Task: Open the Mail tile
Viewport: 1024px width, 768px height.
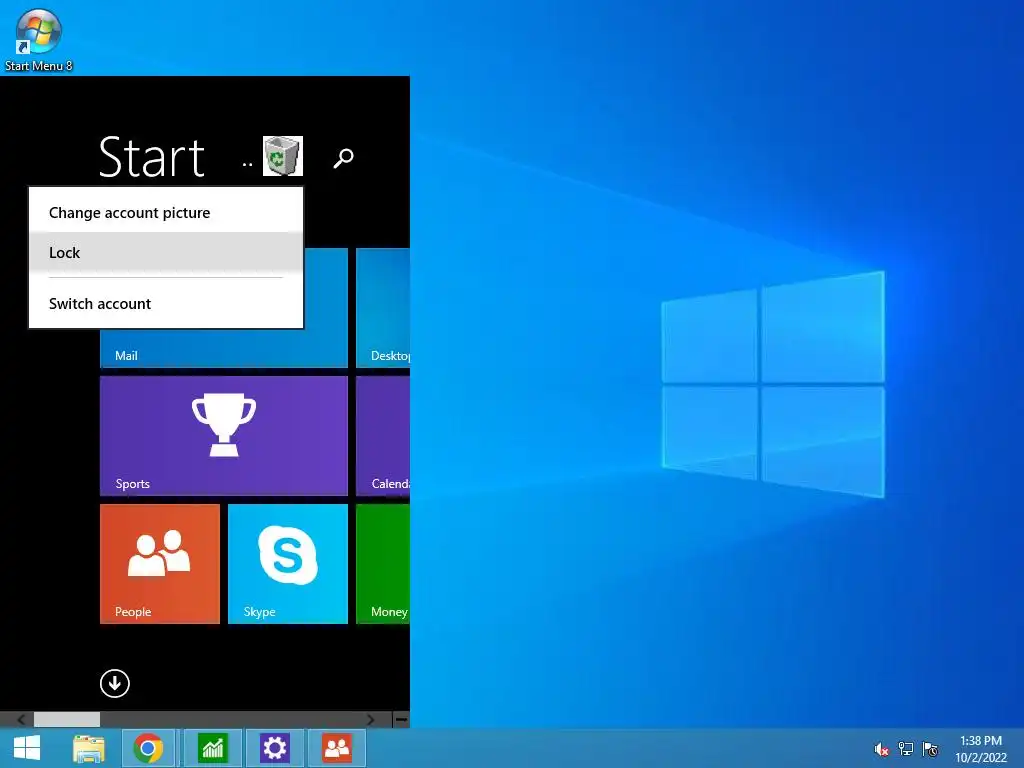Action: point(223,347)
